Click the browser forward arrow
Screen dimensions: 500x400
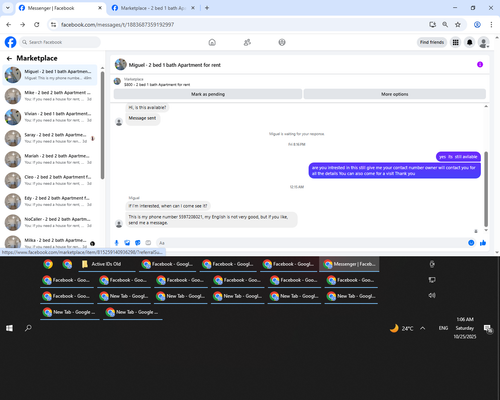coord(22,25)
